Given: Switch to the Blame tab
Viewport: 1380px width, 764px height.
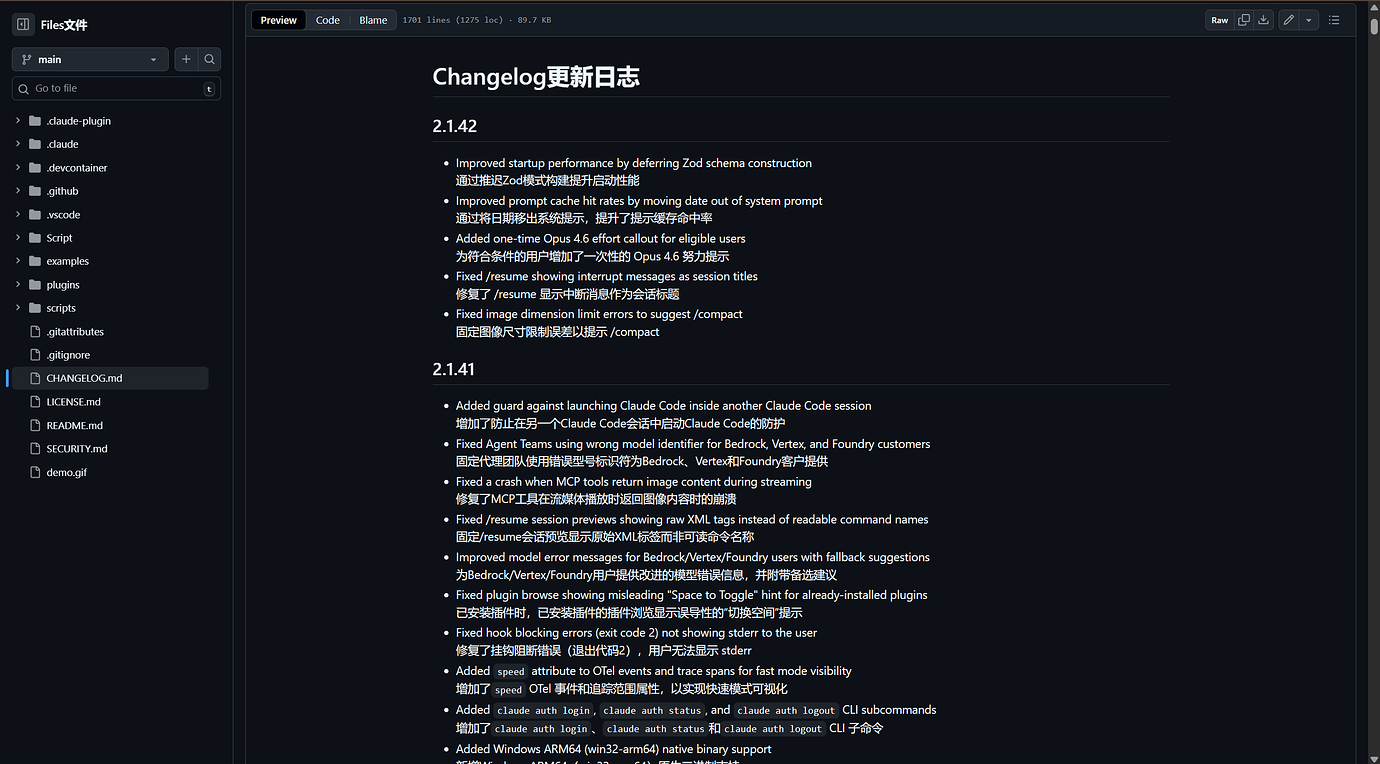Looking at the screenshot, I should (373, 20).
